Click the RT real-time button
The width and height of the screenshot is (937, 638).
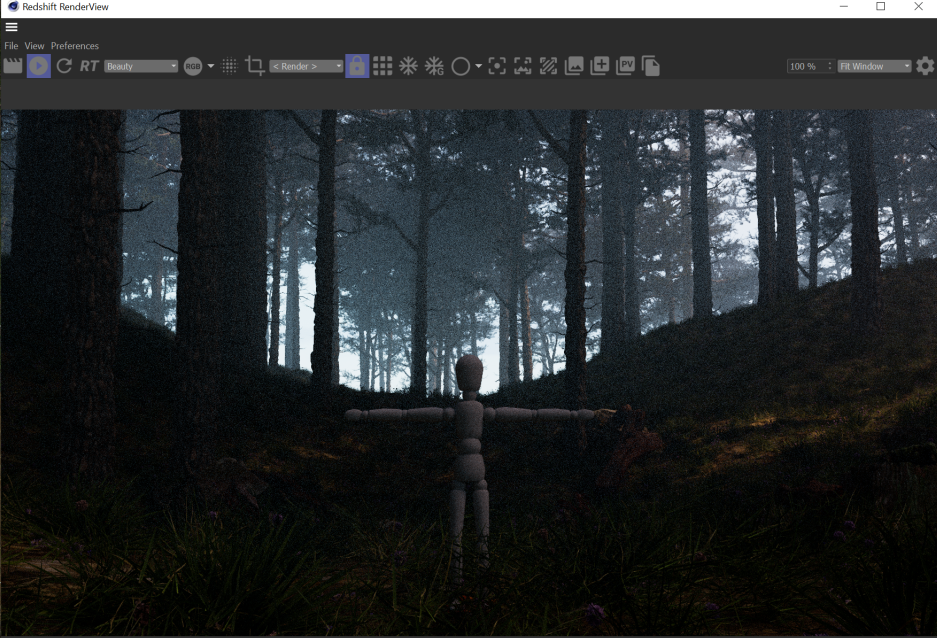point(89,66)
